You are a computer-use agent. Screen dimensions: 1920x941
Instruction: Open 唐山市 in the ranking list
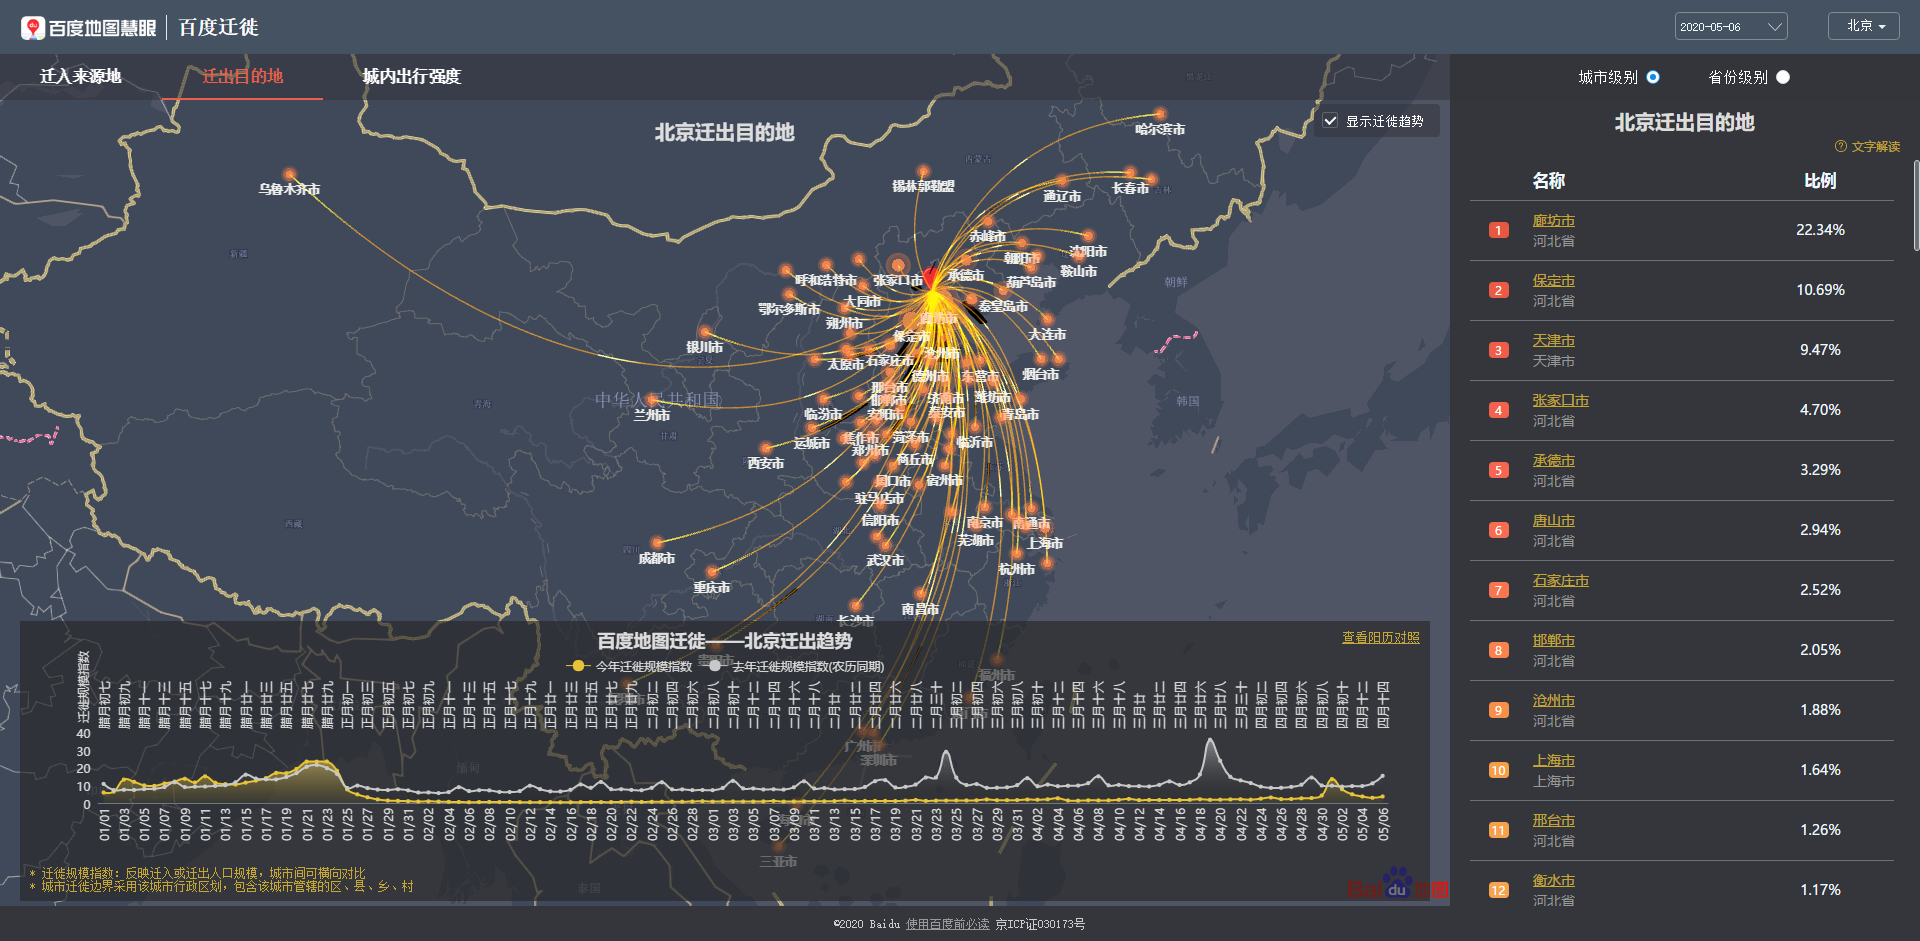coord(1553,521)
